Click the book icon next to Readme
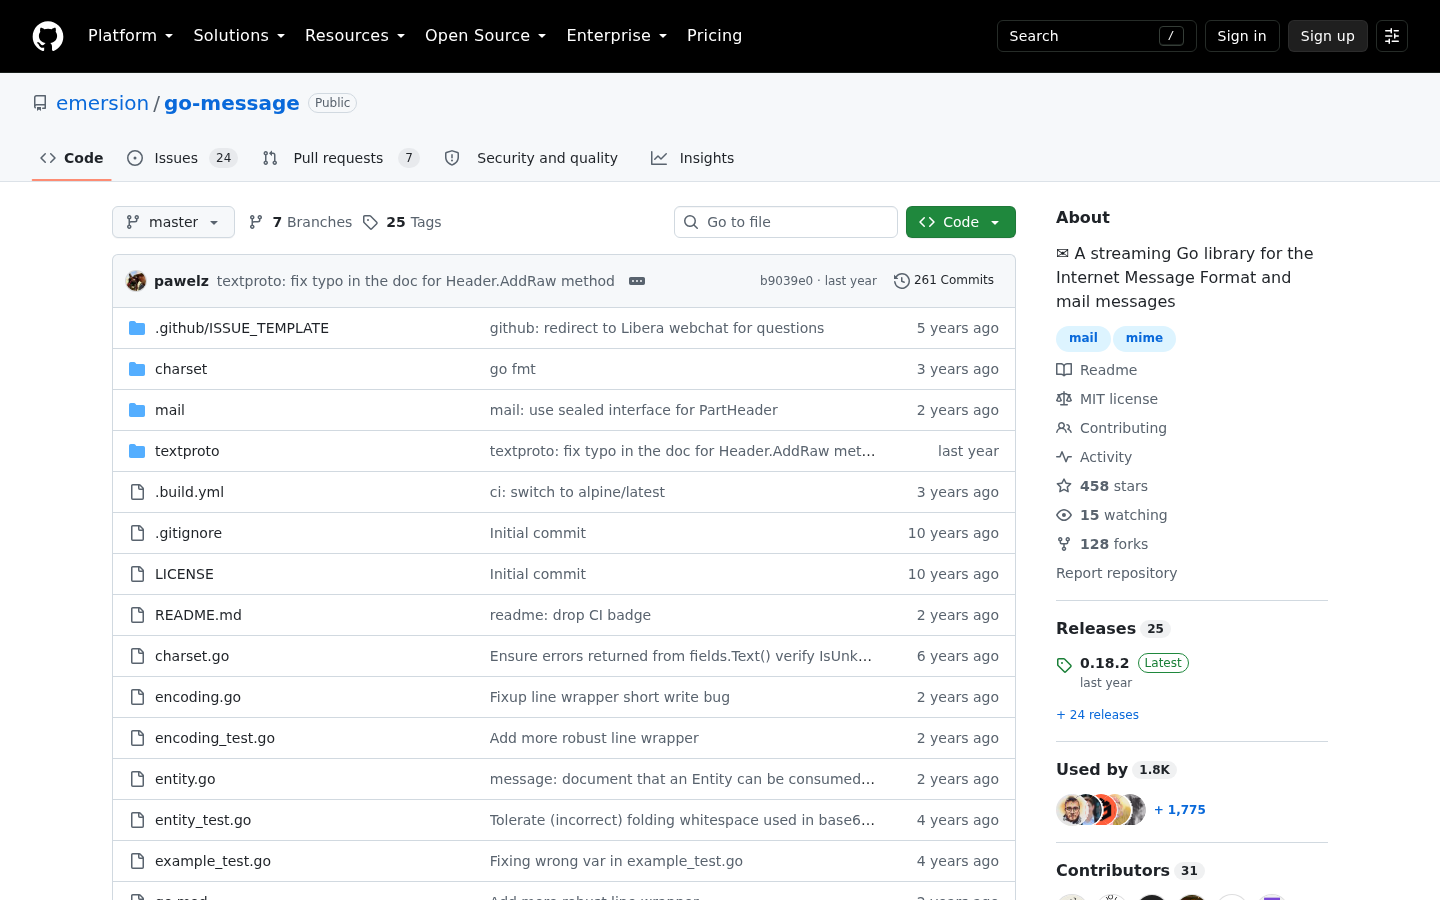This screenshot has height=900, width=1440. click(1064, 370)
